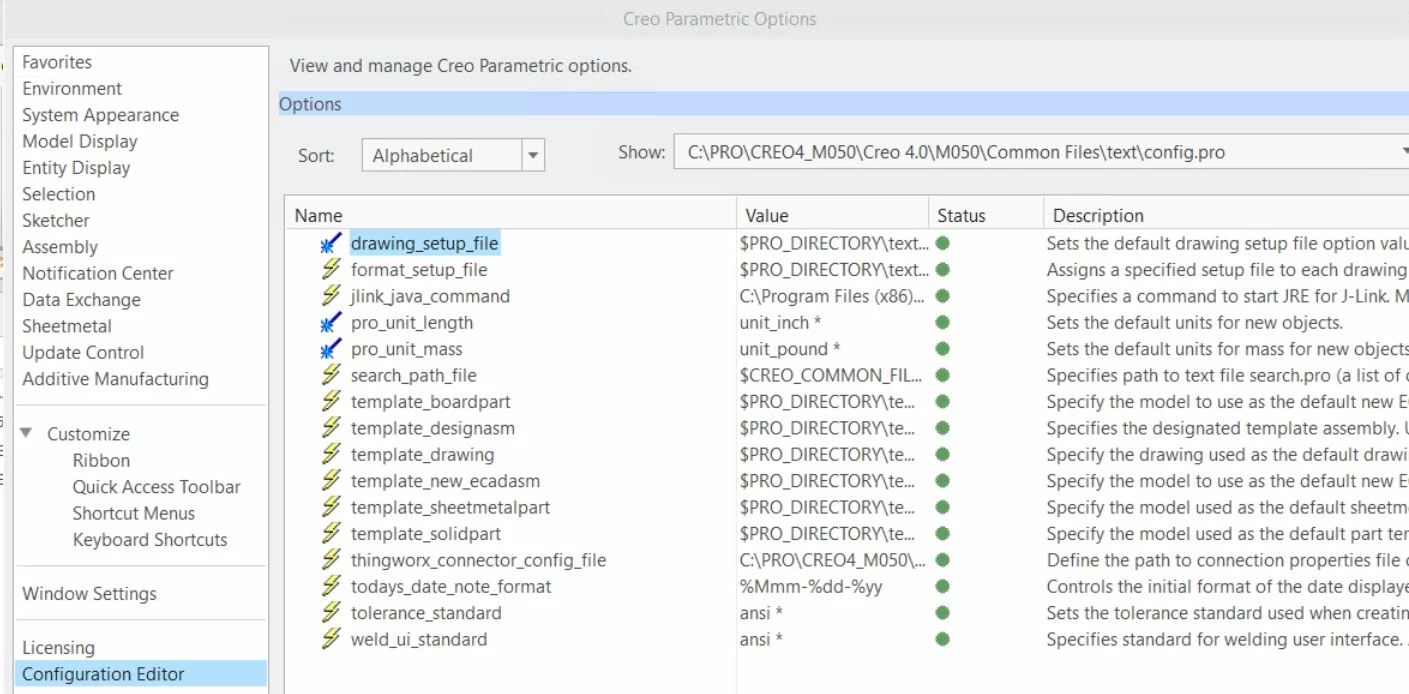Sort by the Status column header
The image size is (1409, 694).
tap(985, 215)
